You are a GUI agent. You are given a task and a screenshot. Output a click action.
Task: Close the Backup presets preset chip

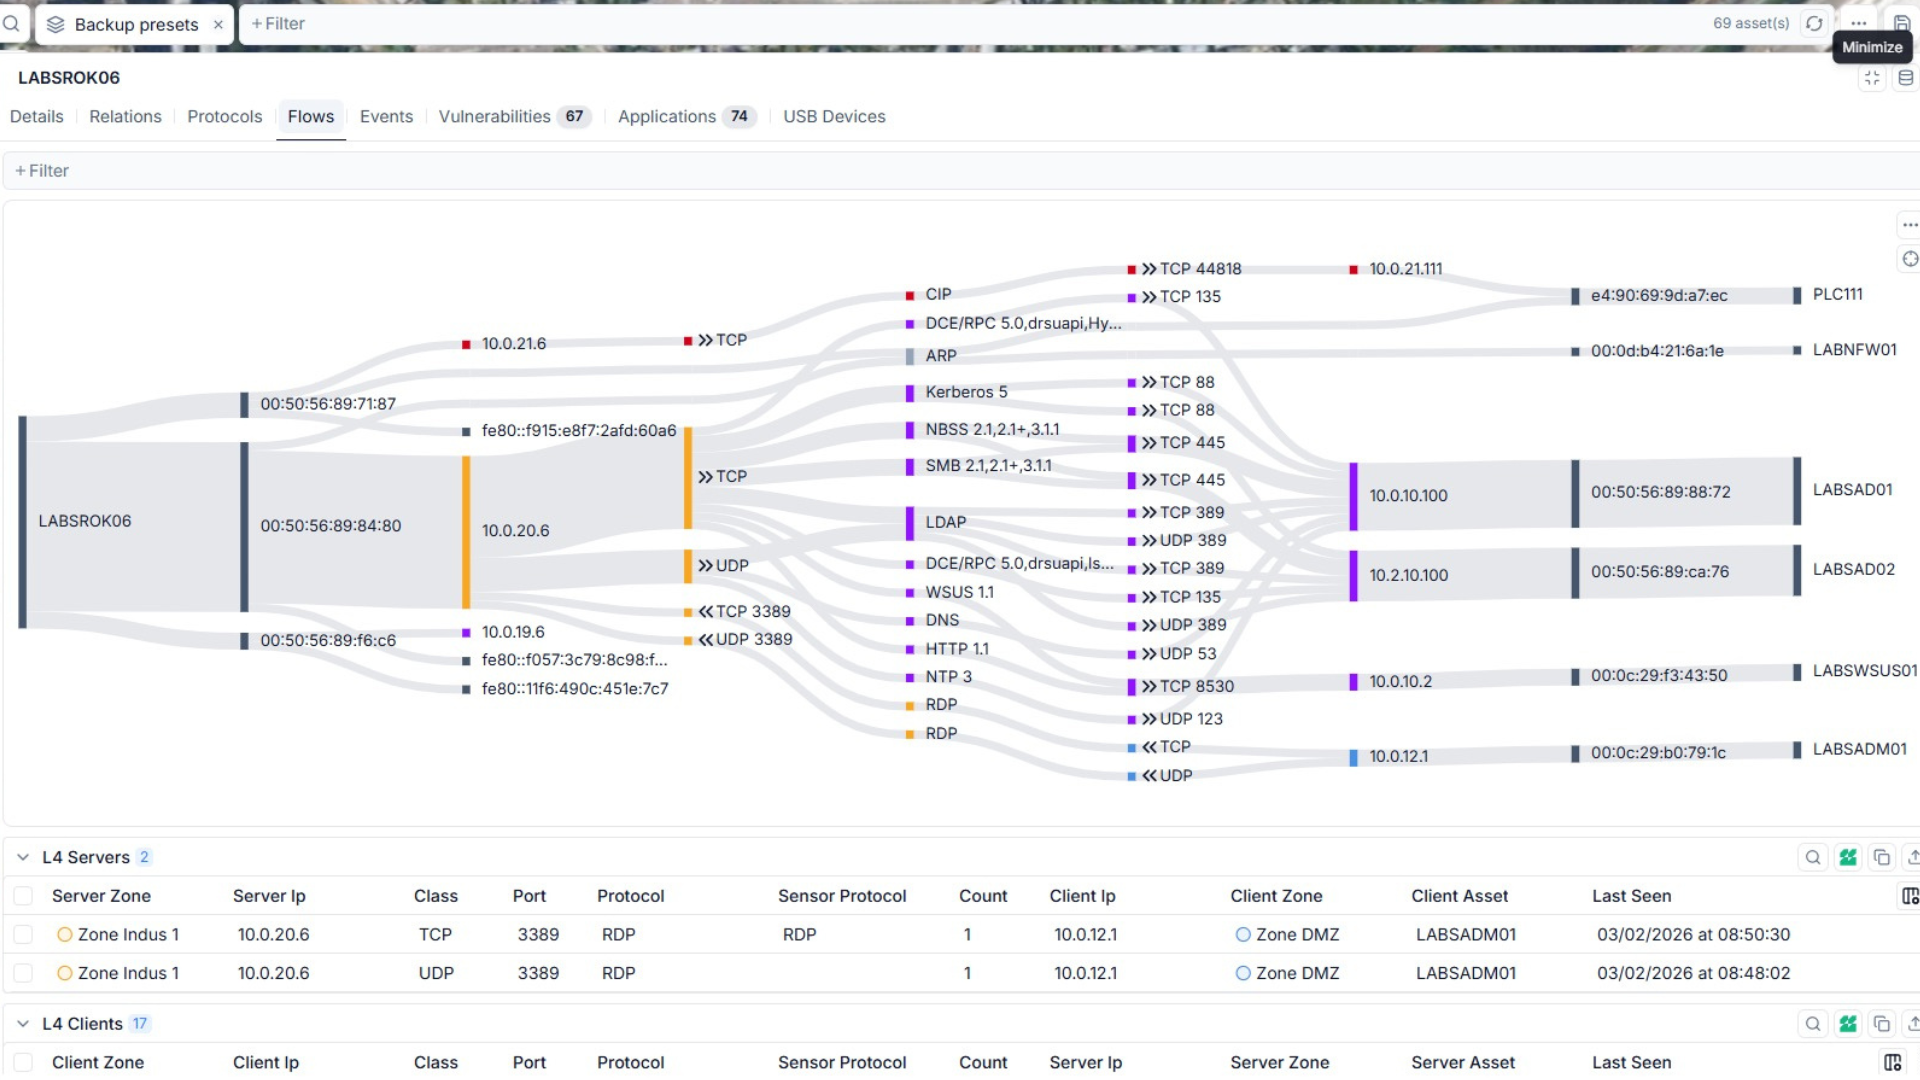pos(218,24)
